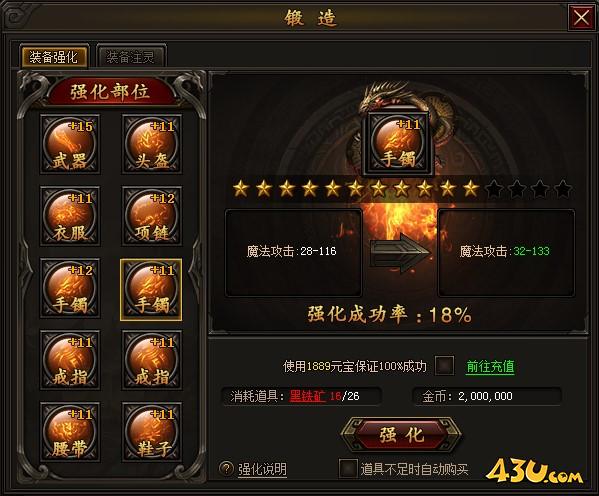Close the 锻造 window
This screenshot has width=599, height=496.
581,17
